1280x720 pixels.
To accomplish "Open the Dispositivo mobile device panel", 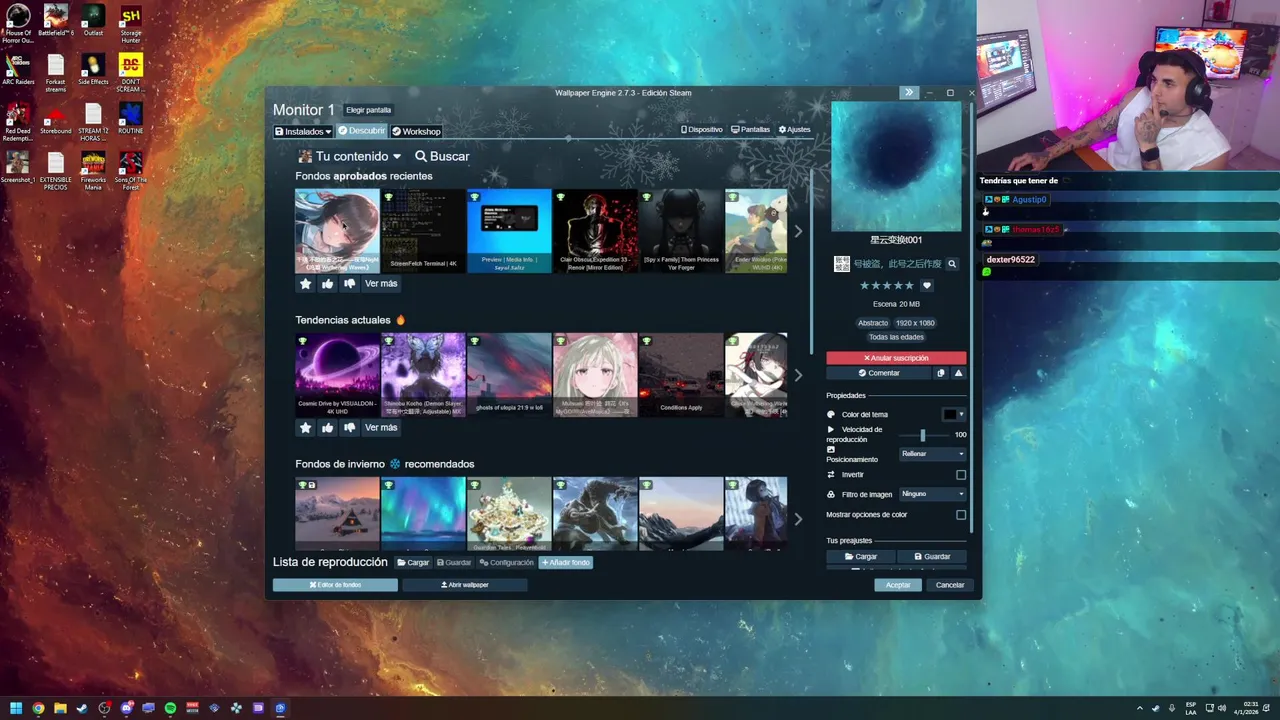I will coord(701,129).
